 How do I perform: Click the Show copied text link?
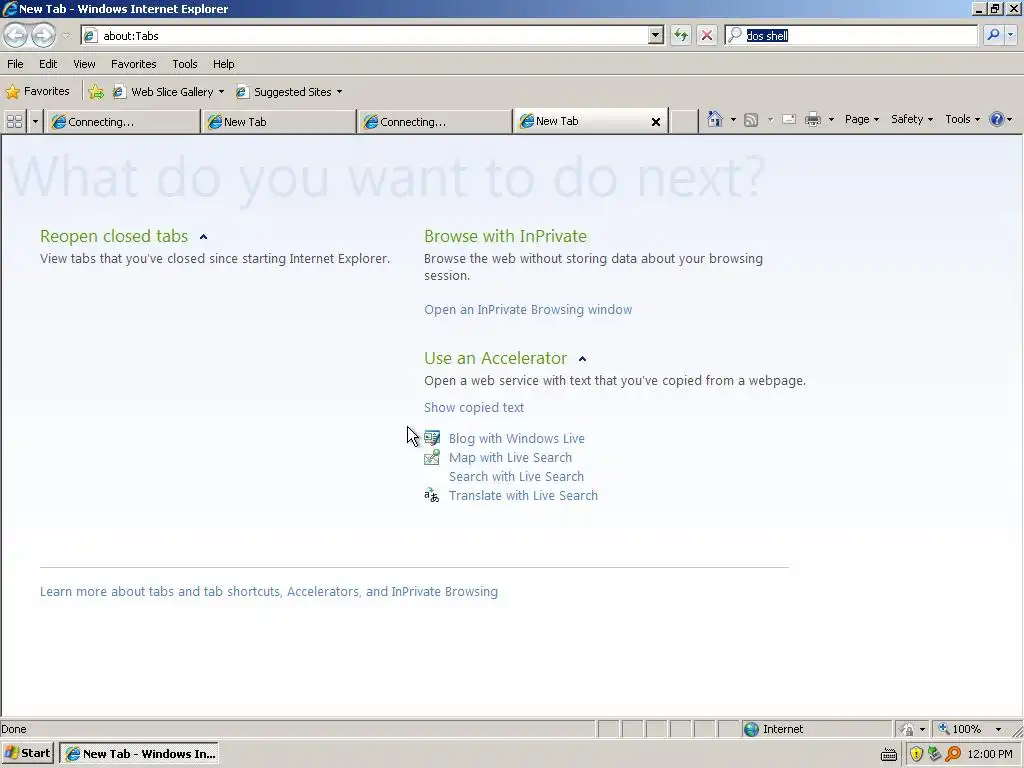coord(473,408)
